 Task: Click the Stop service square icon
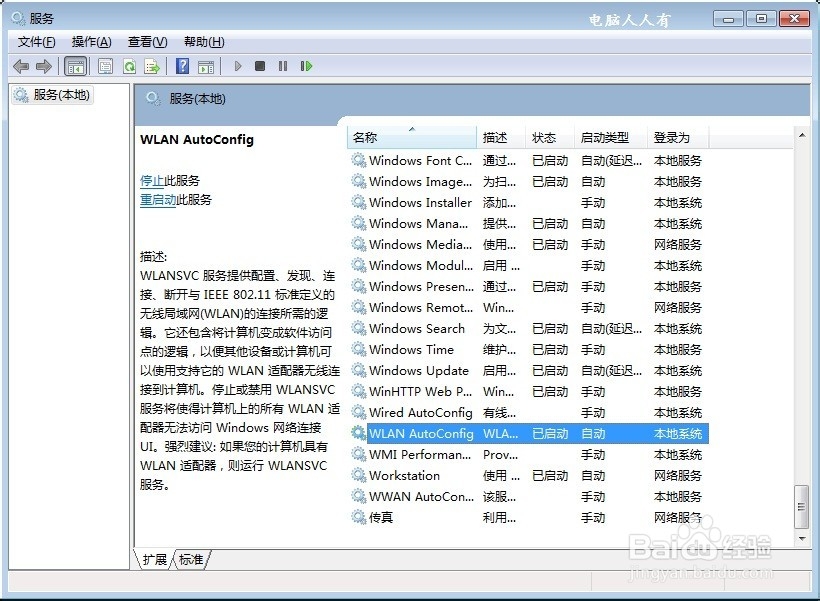pyautogui.click(x=260, y=66)
